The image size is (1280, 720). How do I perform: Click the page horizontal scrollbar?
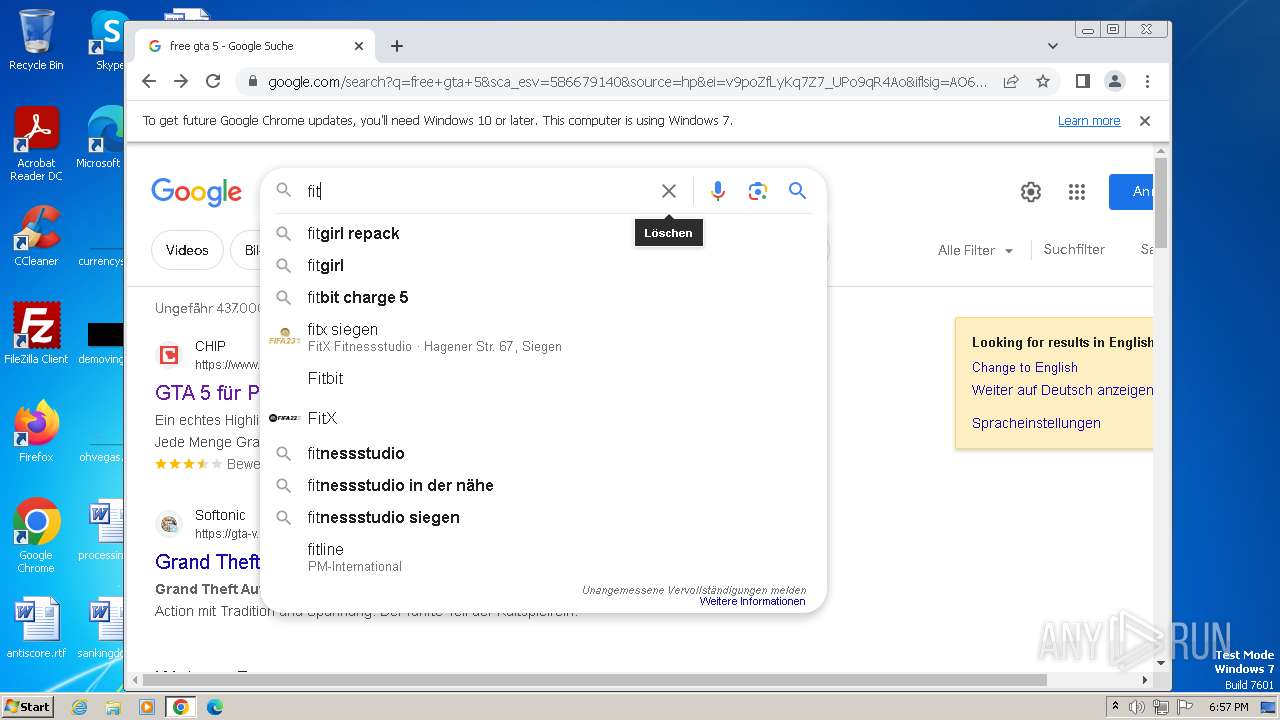[x=594, y=680]
